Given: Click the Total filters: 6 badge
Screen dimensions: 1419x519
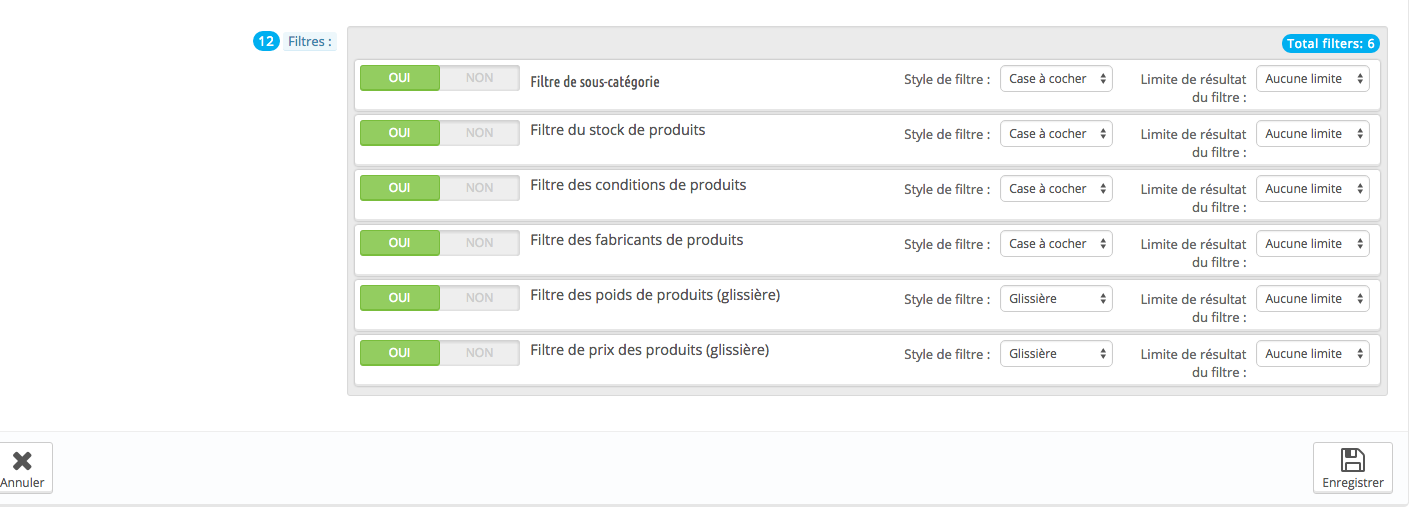Looking at the screenshot, I should click(x=1330, y=44).
